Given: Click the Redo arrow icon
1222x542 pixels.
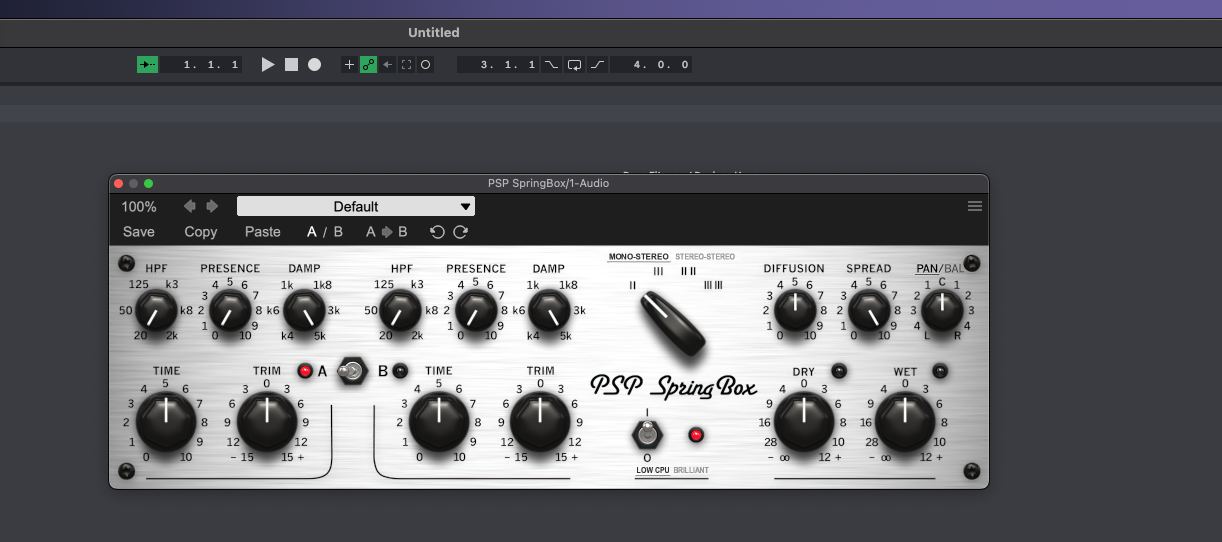Looking at the screenshot, I should coord(460,231).
